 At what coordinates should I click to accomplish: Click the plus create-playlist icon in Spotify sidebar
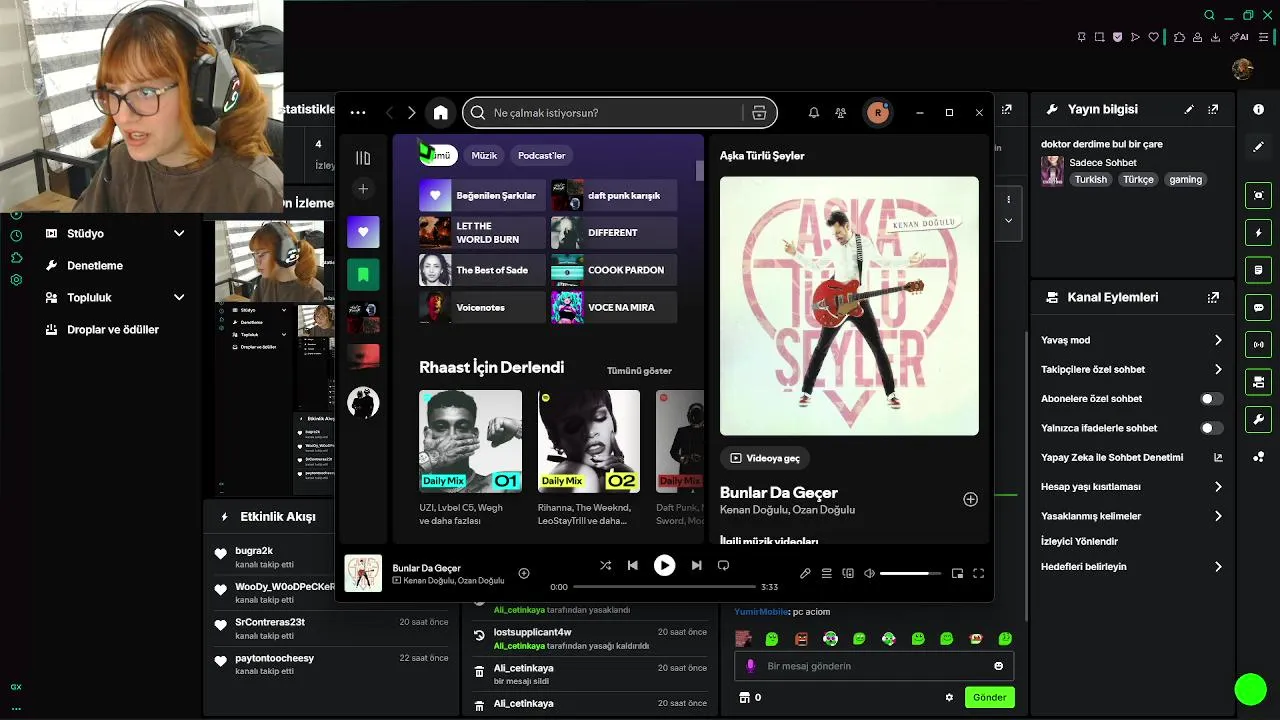363,189
